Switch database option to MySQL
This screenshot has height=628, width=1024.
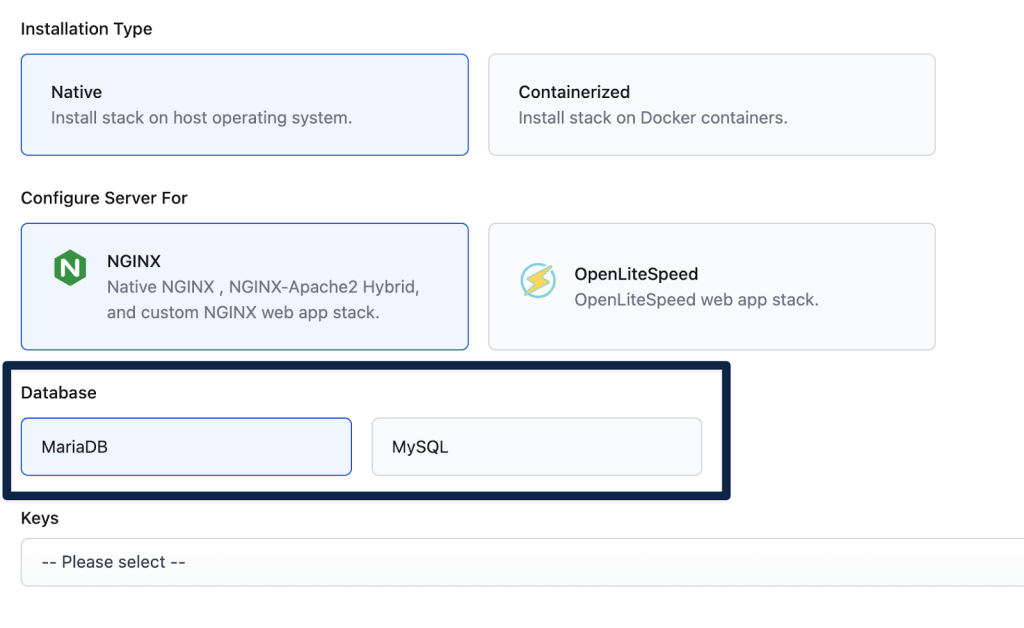click(x=536, y=447)
